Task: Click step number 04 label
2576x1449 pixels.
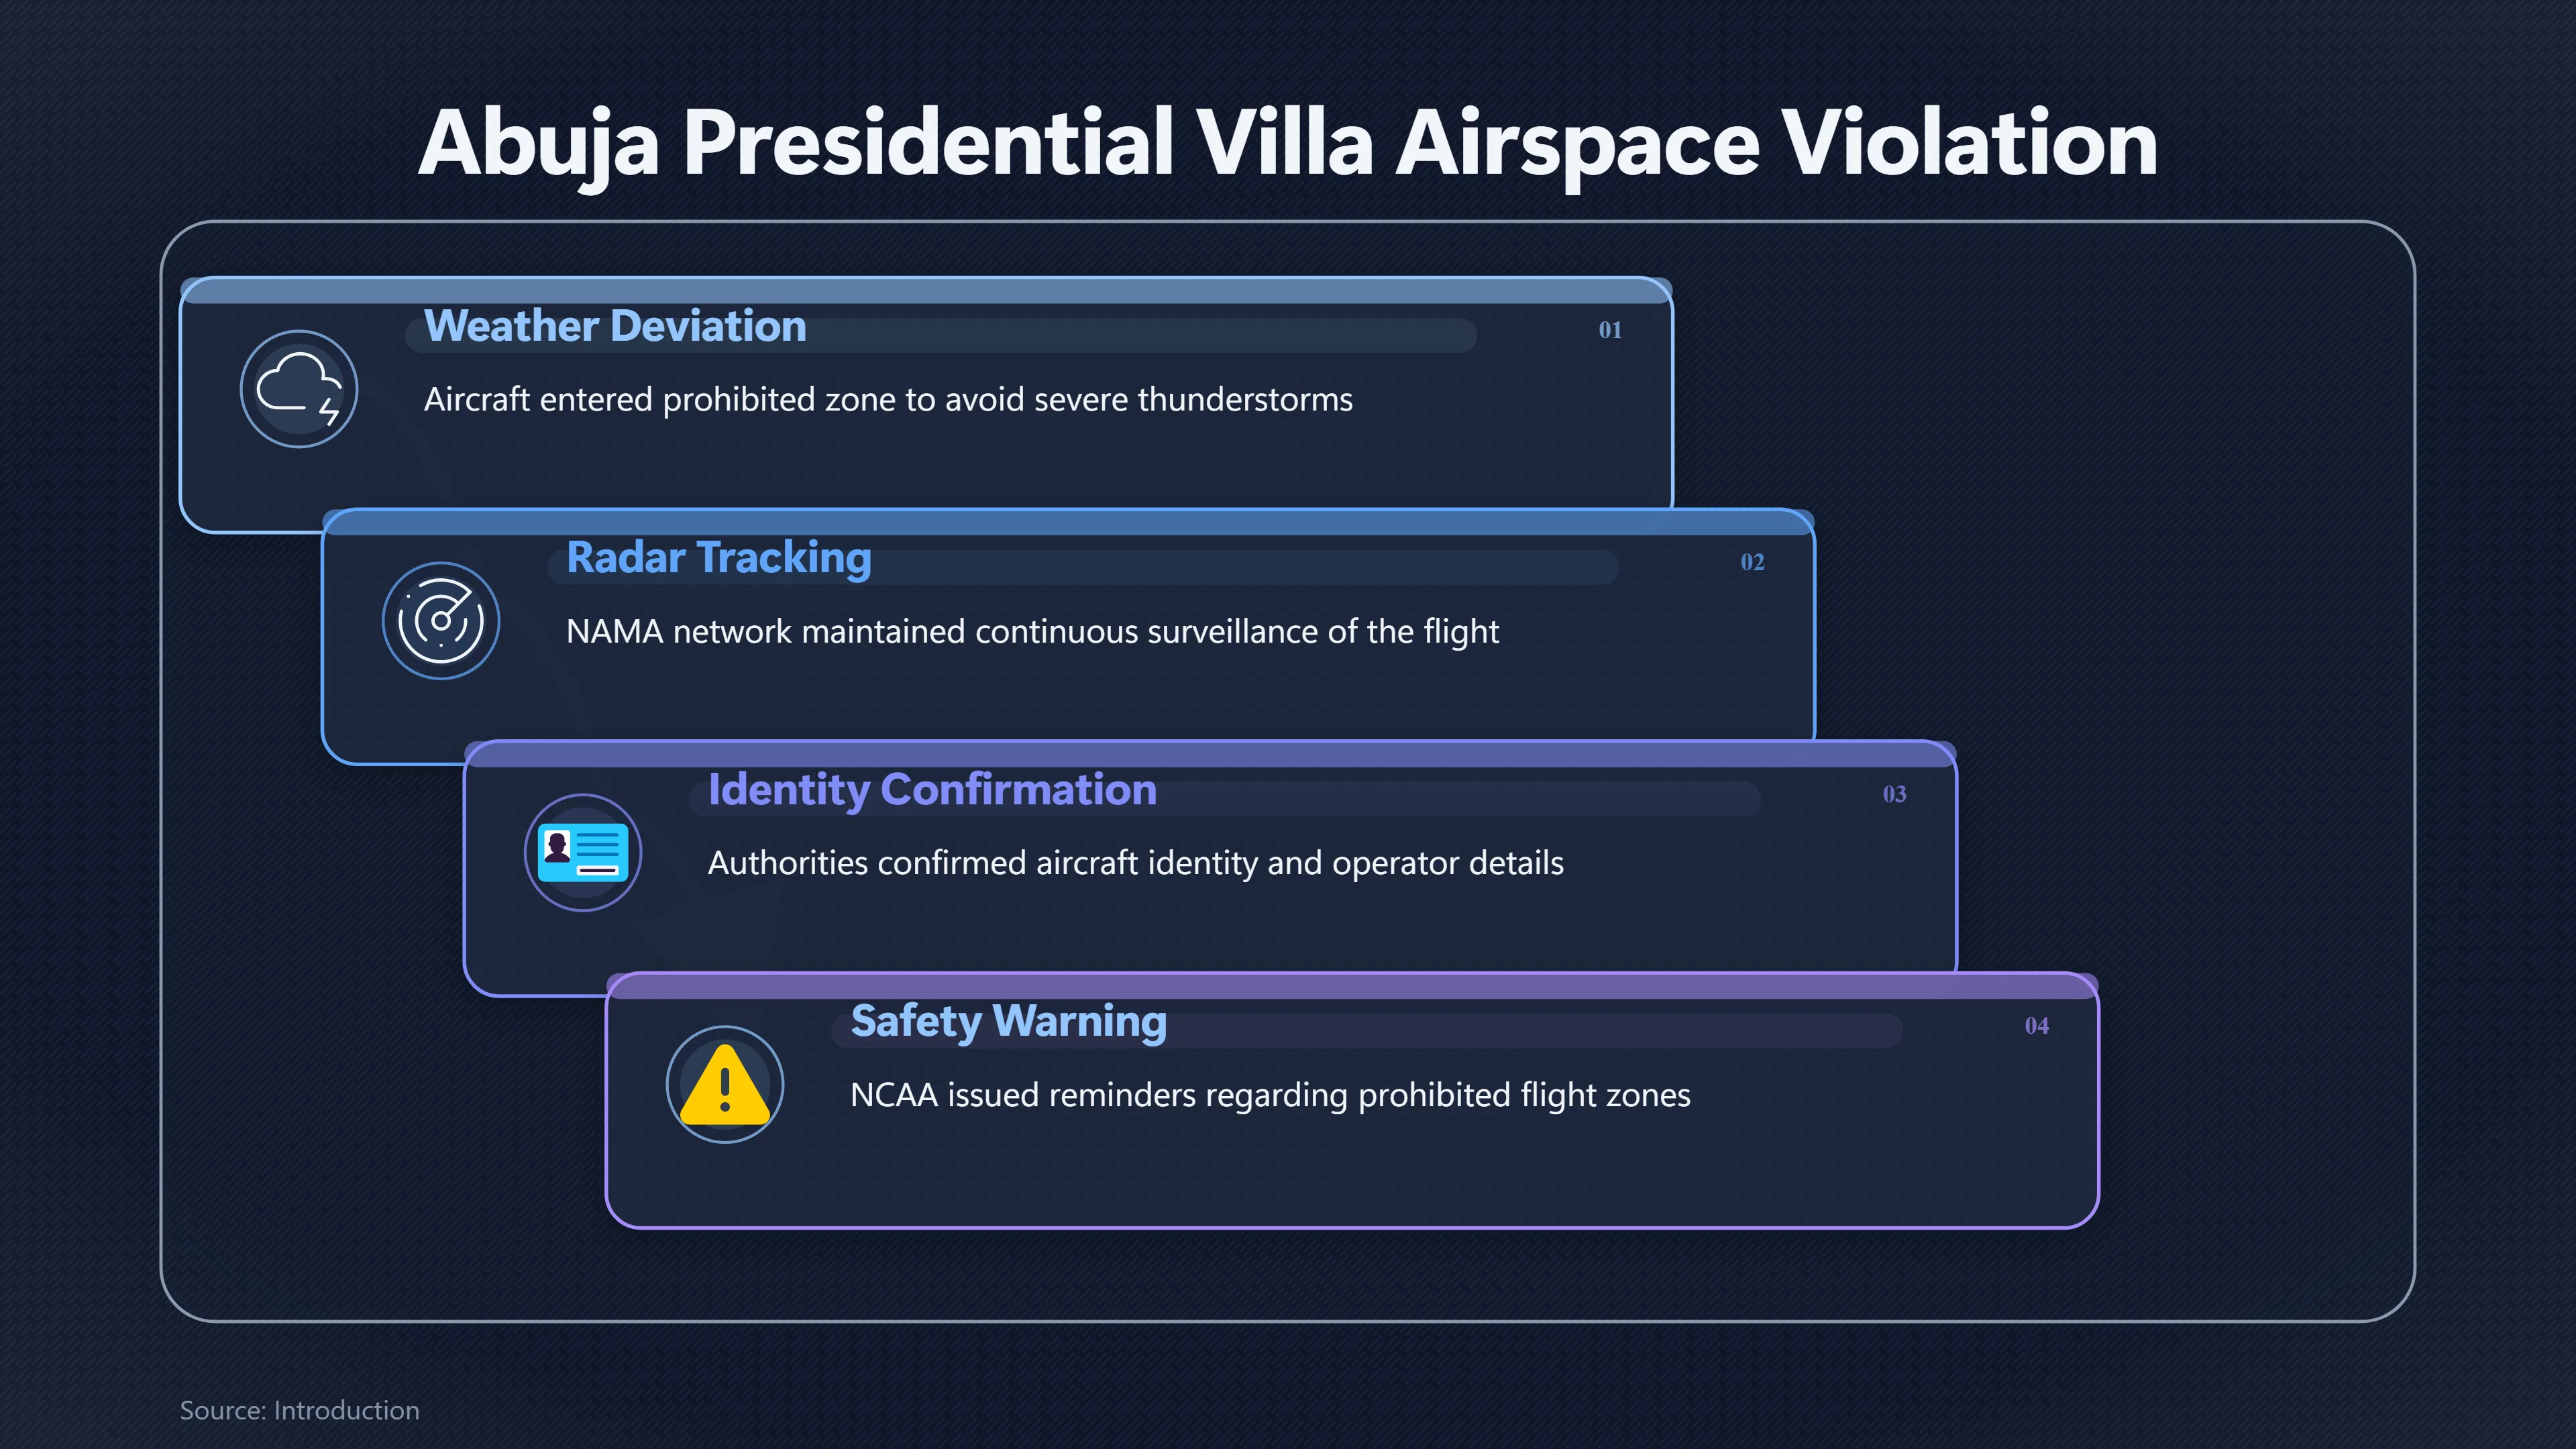Action: pyautogui.click(x=2036, y=1026)
